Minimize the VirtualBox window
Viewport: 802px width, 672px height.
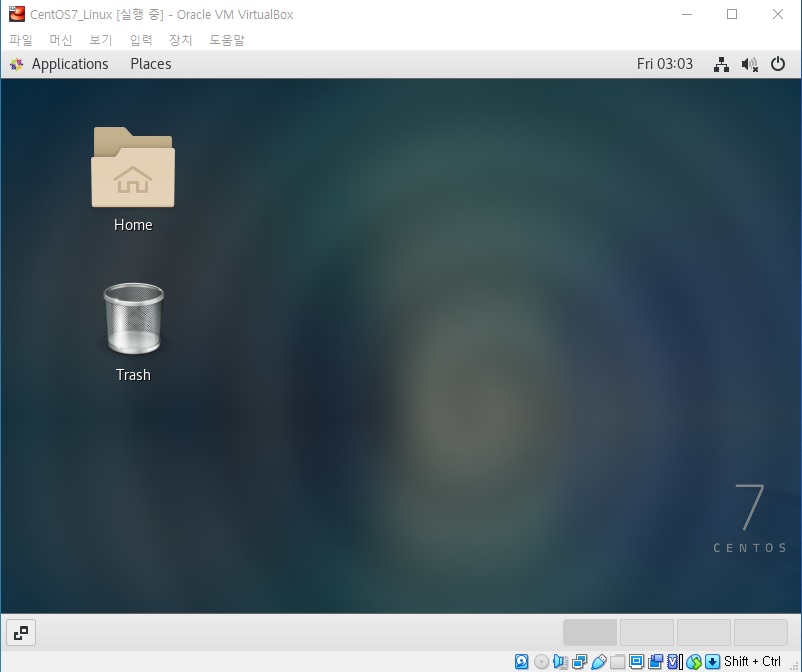[687, 14]
